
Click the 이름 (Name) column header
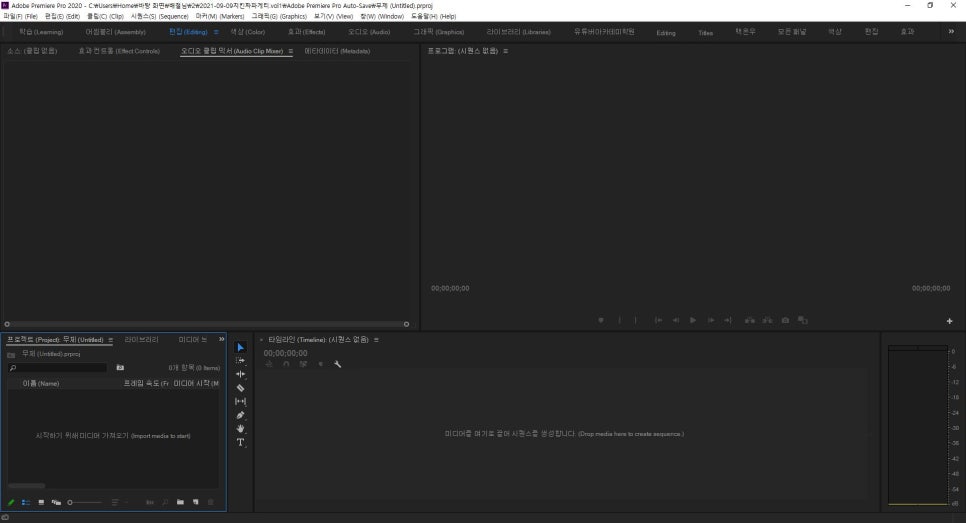pos(41,383)
